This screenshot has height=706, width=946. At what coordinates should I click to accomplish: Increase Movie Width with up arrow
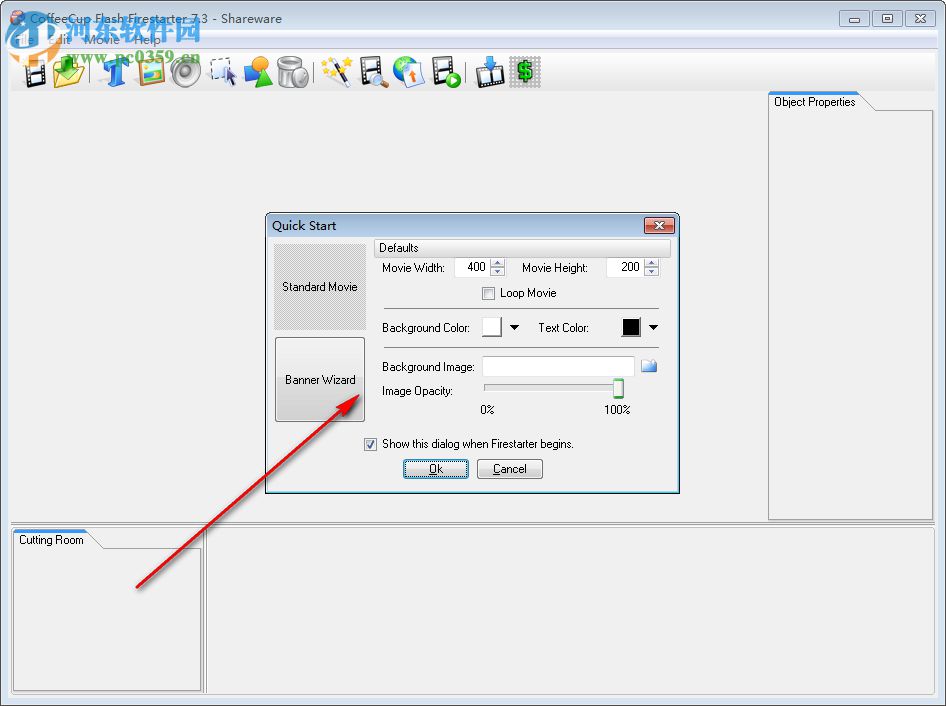[x=498, y=263]
